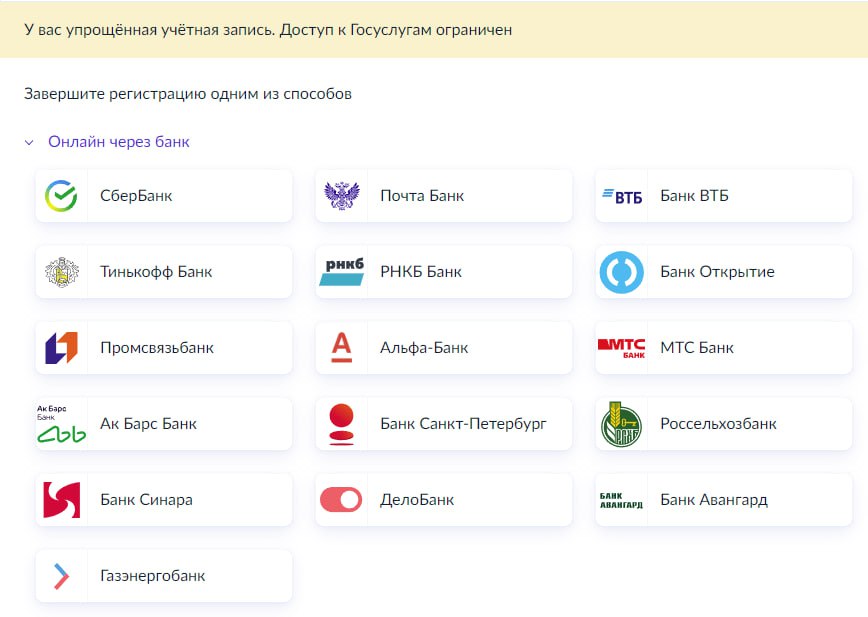Viewport: 868px width, 617px height.
Task: Click the Ak Bars Bank green logo
Action: [61, 424]
